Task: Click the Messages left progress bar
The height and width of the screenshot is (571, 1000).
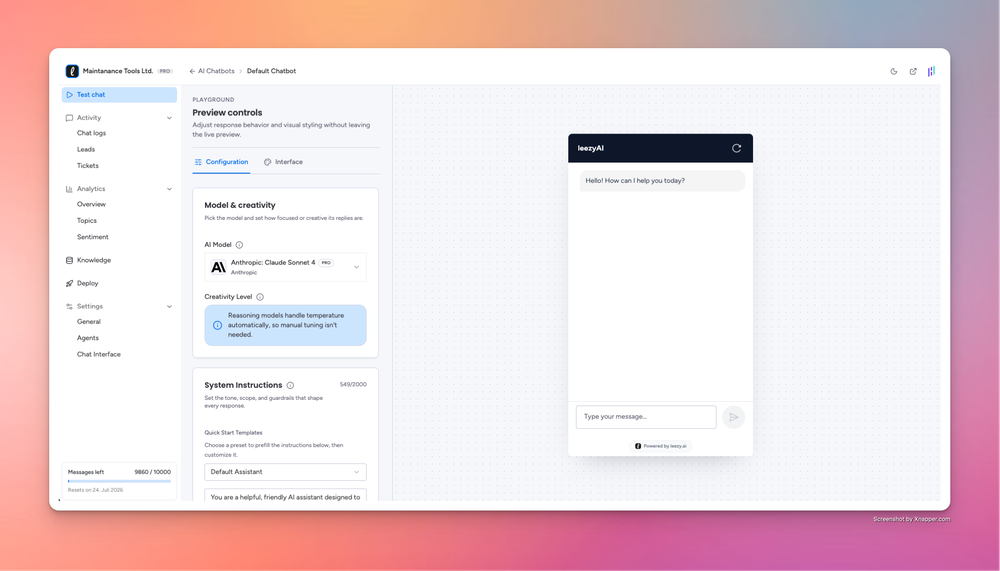Action: (x=119, y=481)
